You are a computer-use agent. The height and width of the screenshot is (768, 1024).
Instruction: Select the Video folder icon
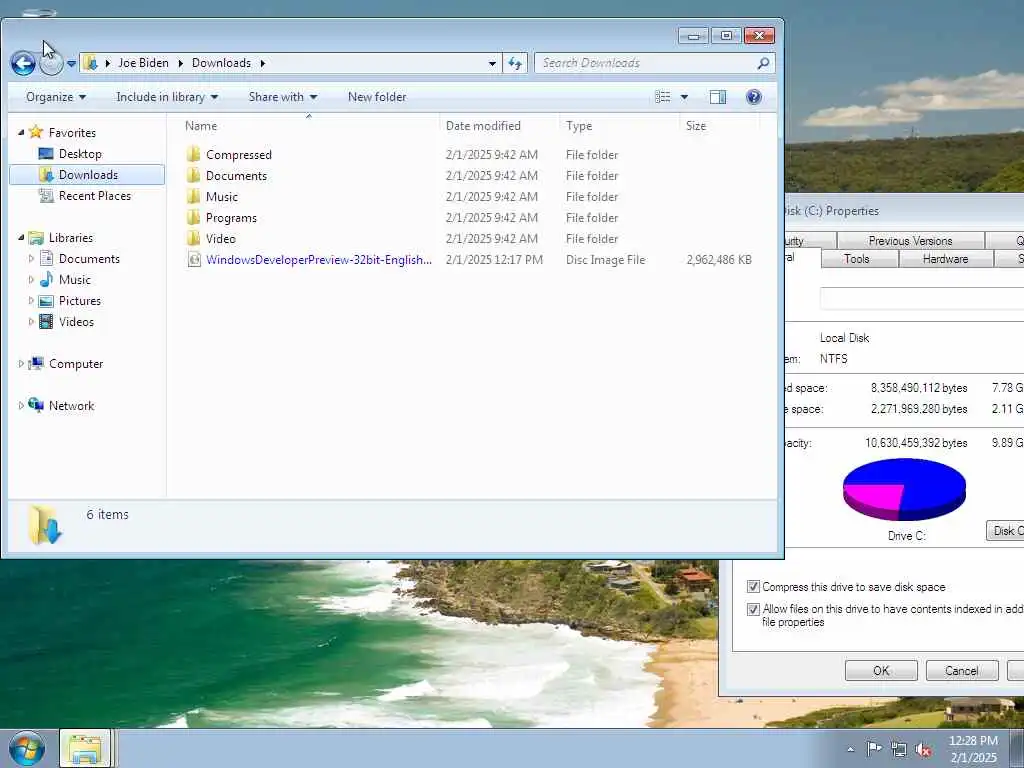coord(193,238)
